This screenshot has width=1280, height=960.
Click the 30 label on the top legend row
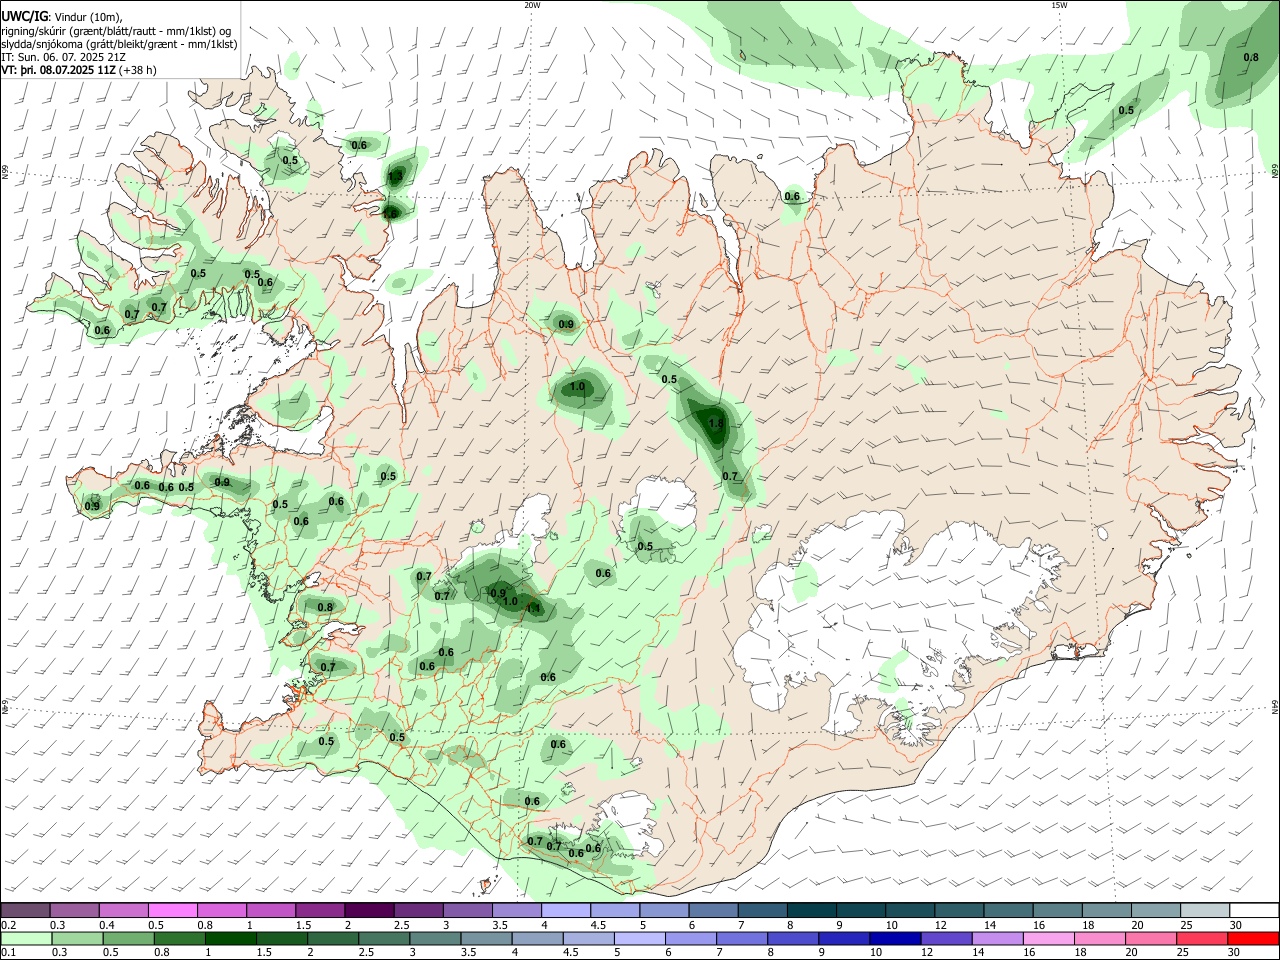(1236, 925)
